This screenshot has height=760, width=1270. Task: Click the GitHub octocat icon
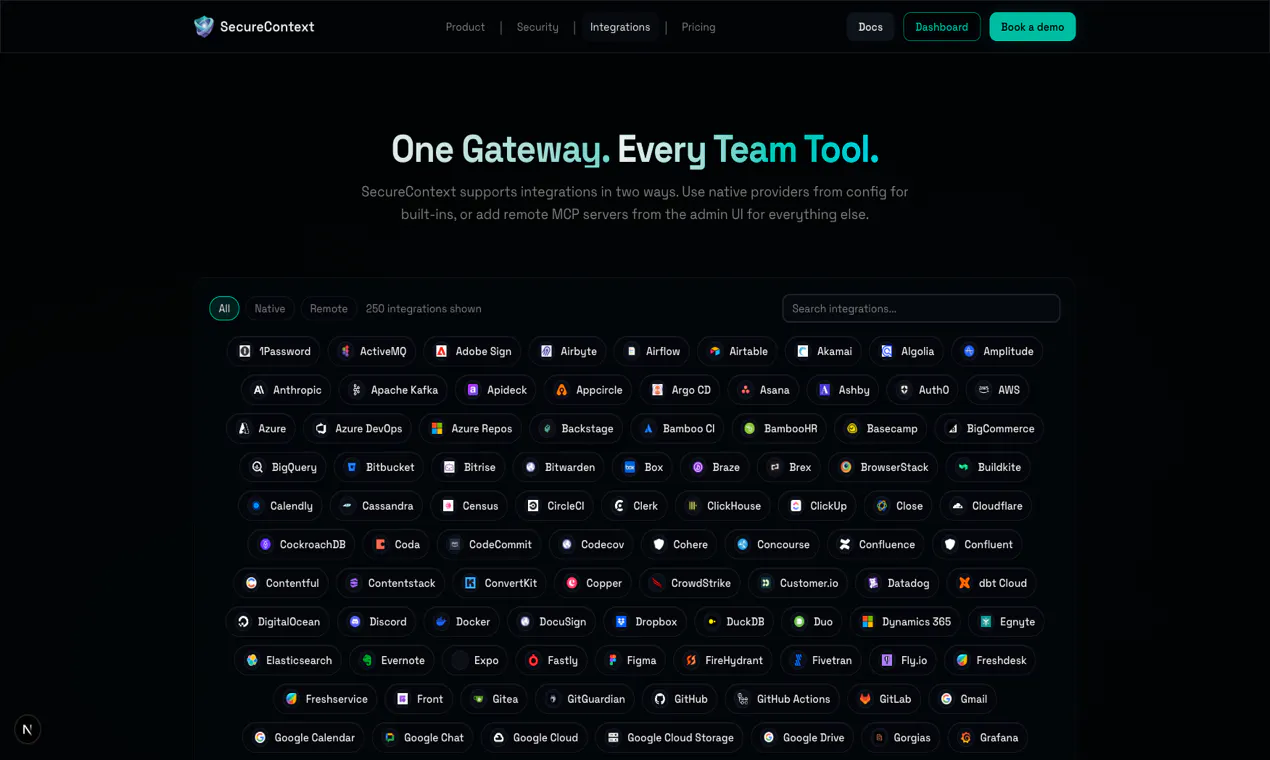coord(660,700)
